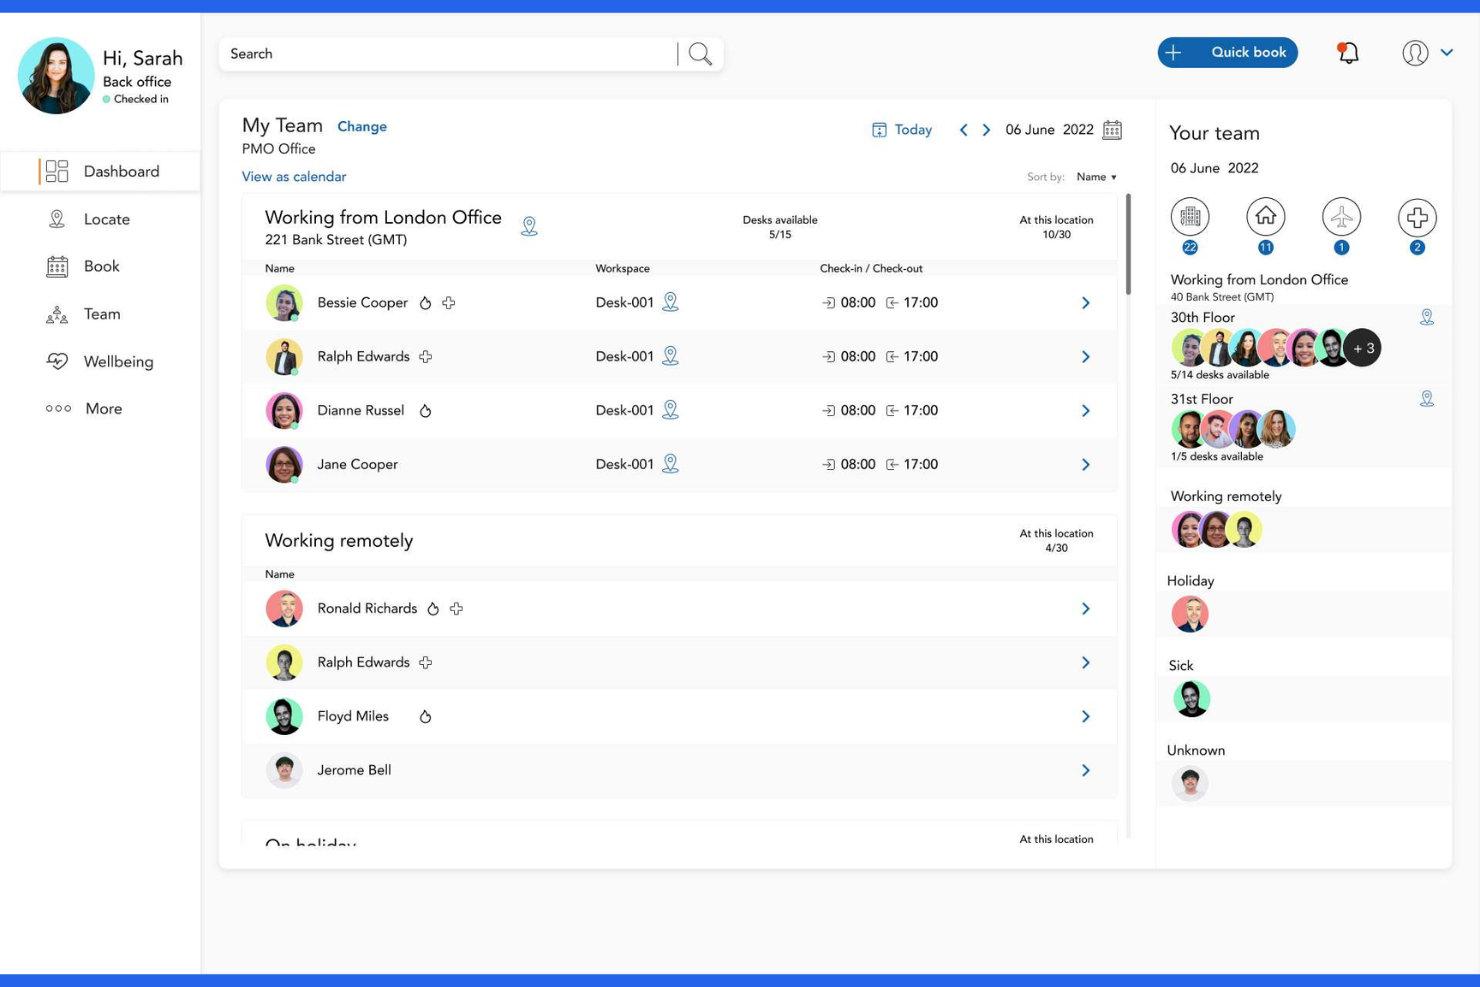The image size is (1480, 987).
Task: Click the map pin next to Bessie Cooper's Desk-001
Action: pos(670,302)
